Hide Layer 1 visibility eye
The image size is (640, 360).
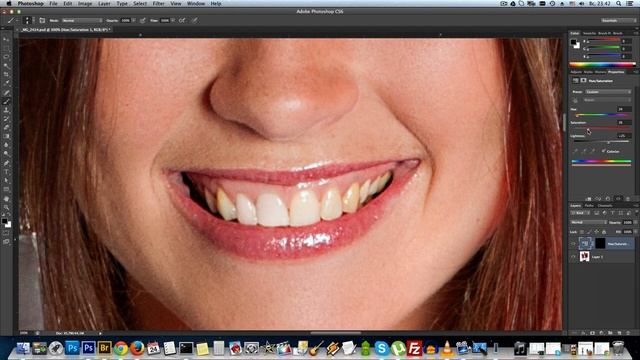pyautogui.click(x=573, y=257)
